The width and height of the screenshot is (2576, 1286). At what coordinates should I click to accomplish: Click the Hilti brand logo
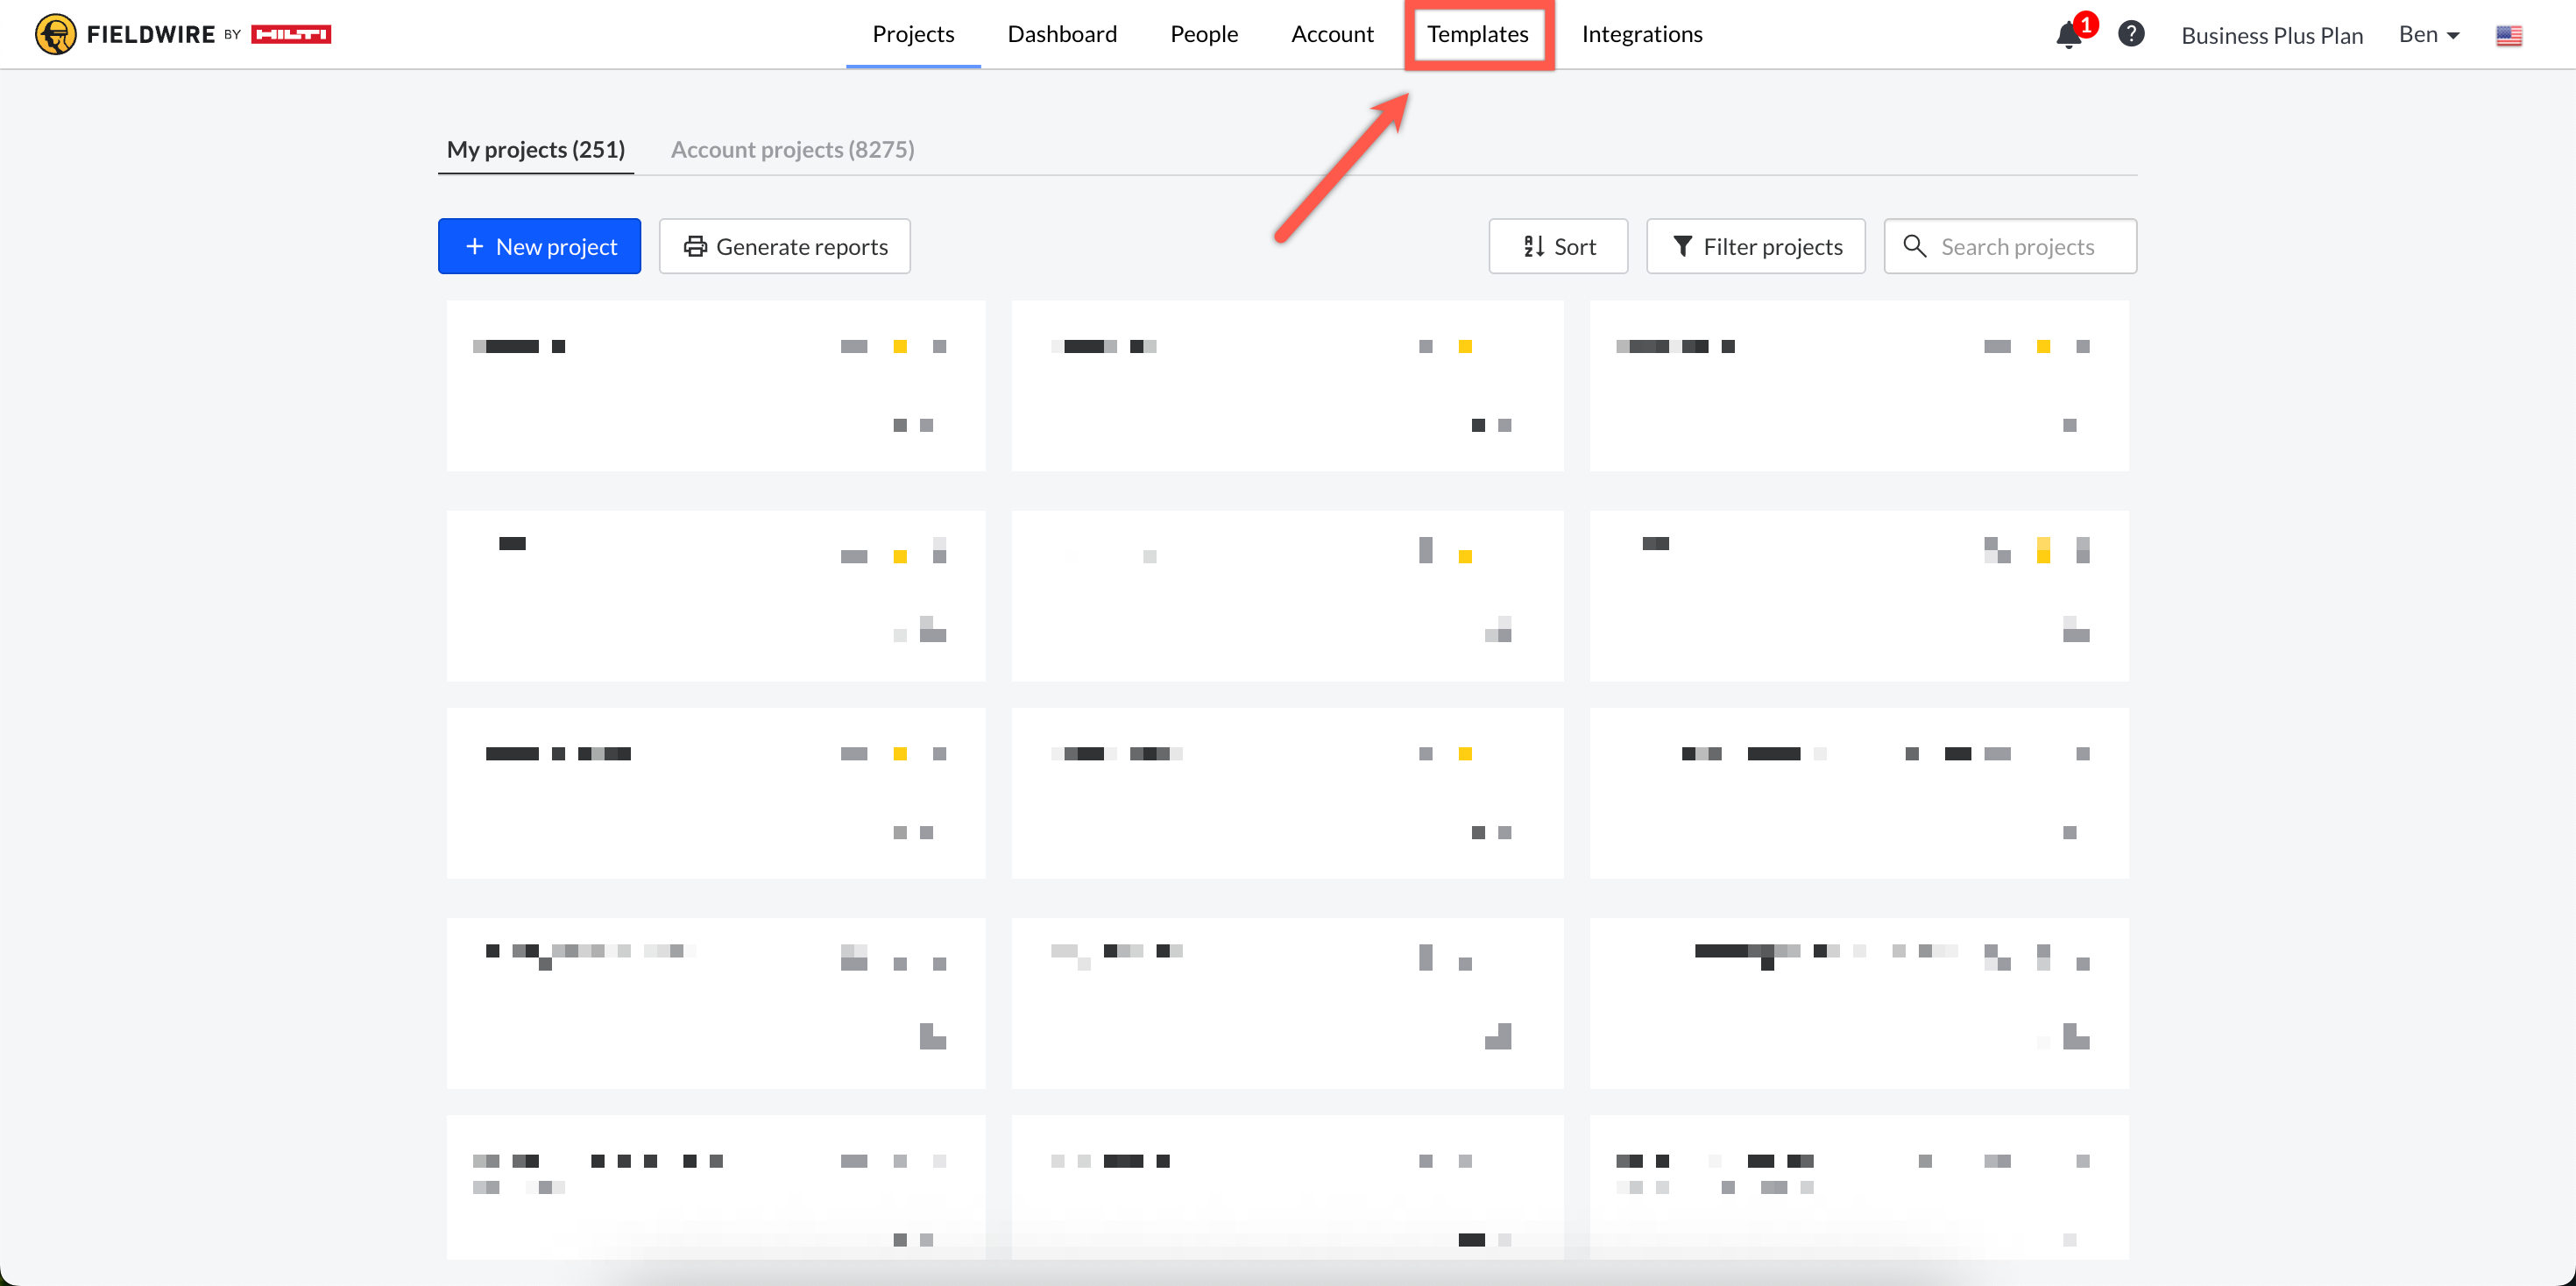[x=290, y=34]
